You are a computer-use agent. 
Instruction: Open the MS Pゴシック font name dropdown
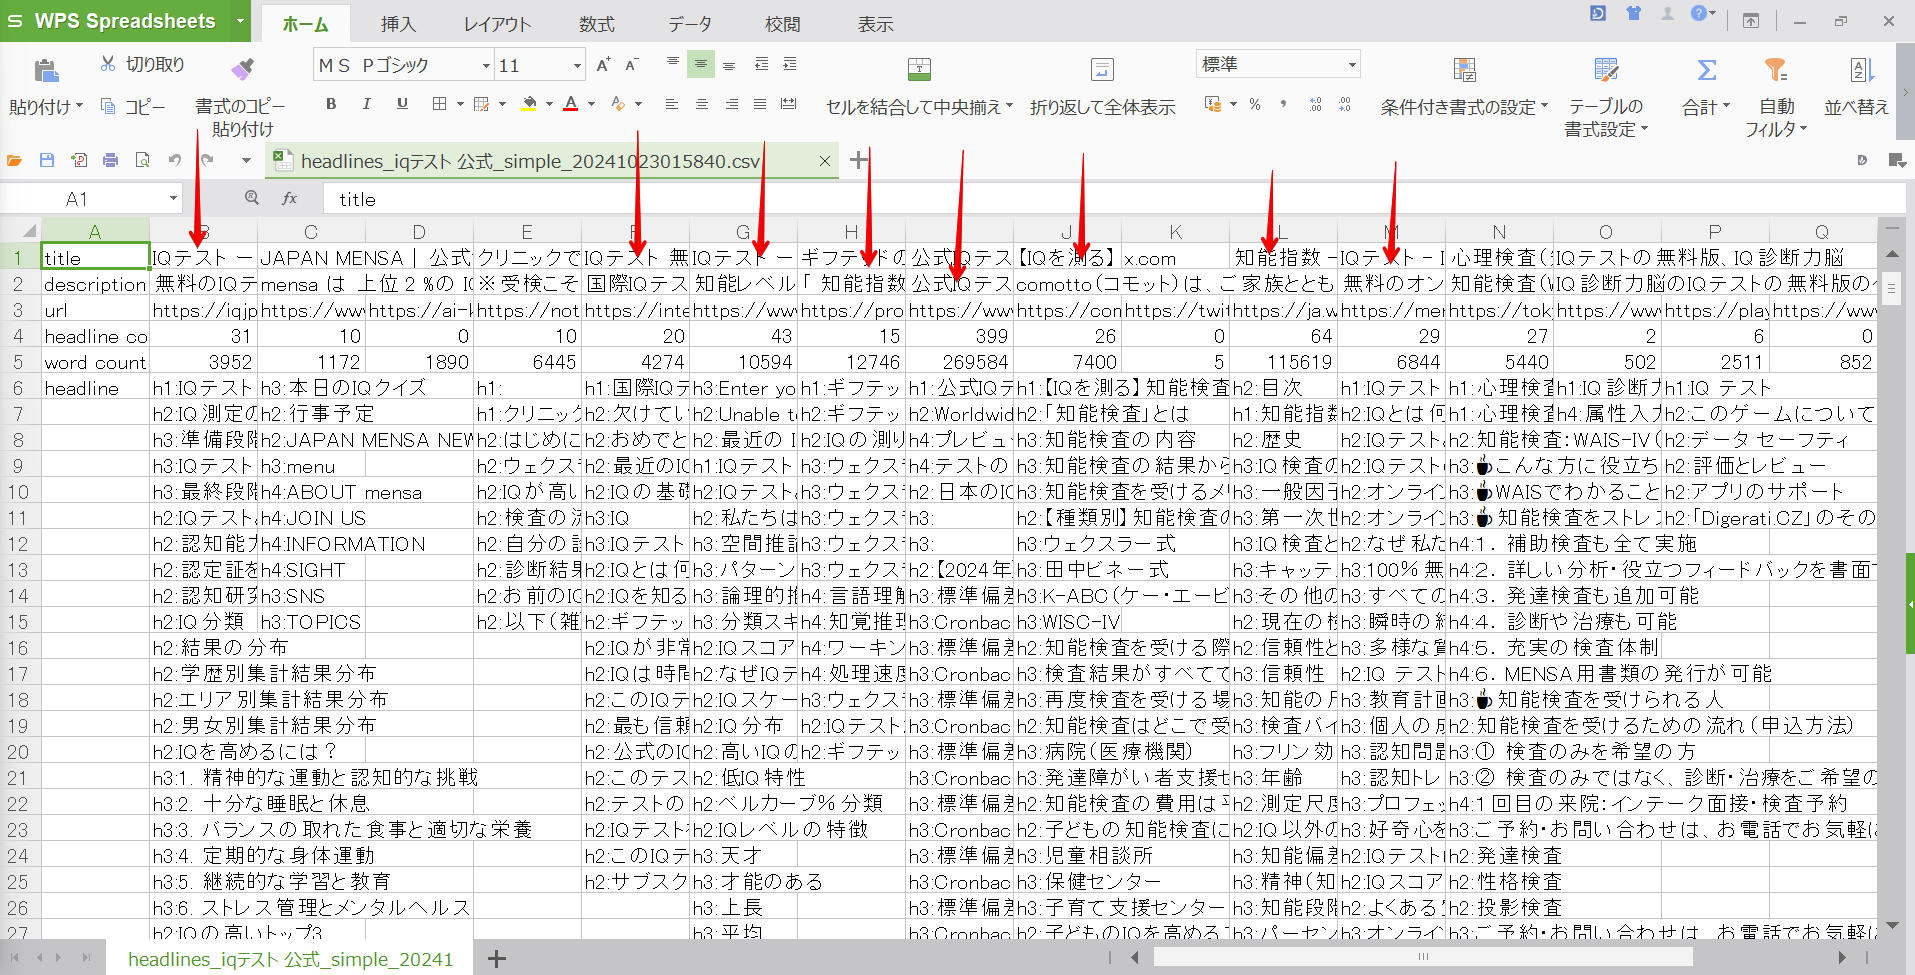pyautogui.click(x=486, y=66)
